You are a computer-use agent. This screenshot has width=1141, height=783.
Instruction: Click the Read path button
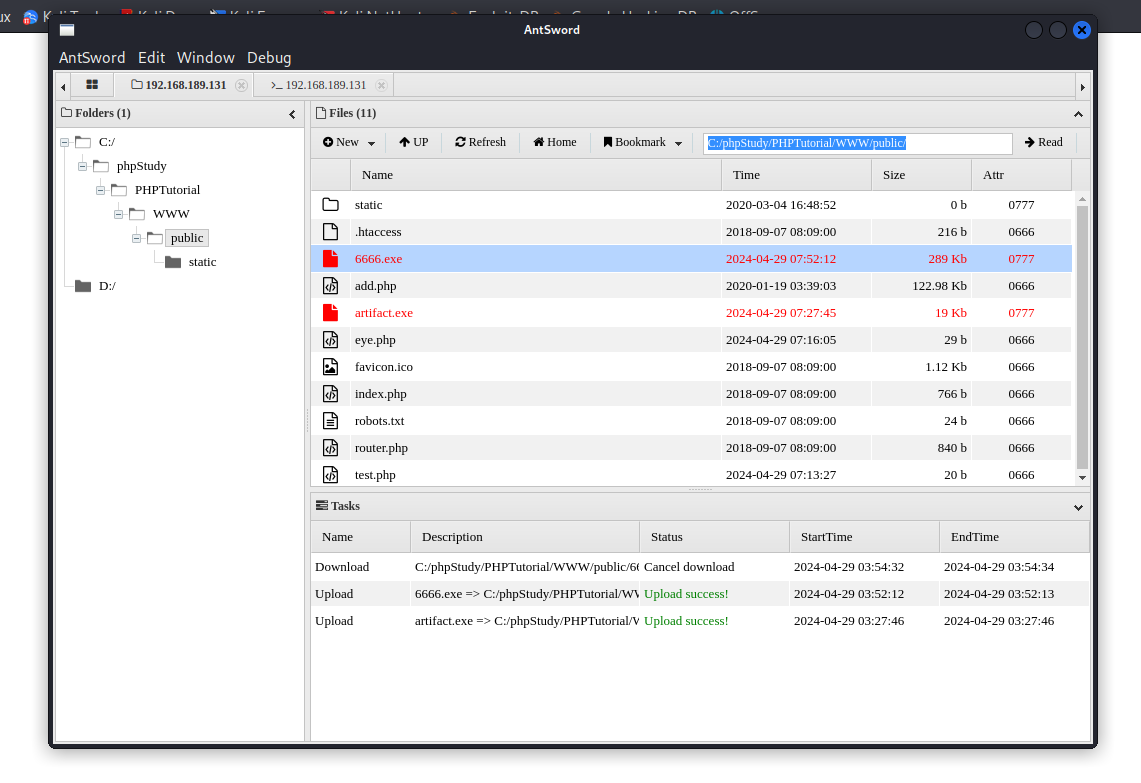pos(1043,143)
